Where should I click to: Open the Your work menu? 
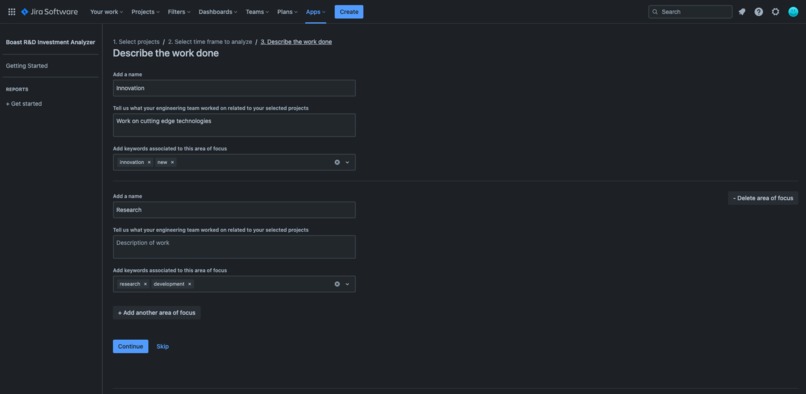106,12
